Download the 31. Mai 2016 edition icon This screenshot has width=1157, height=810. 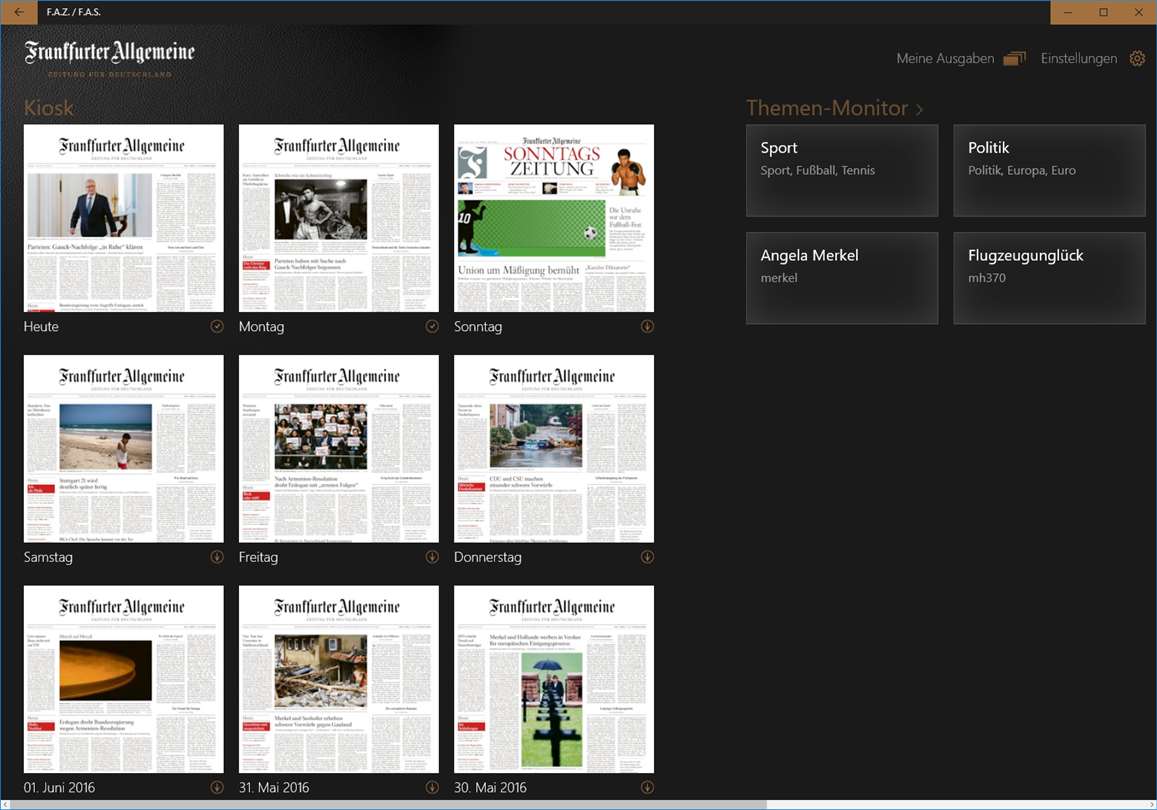[432, 787]
